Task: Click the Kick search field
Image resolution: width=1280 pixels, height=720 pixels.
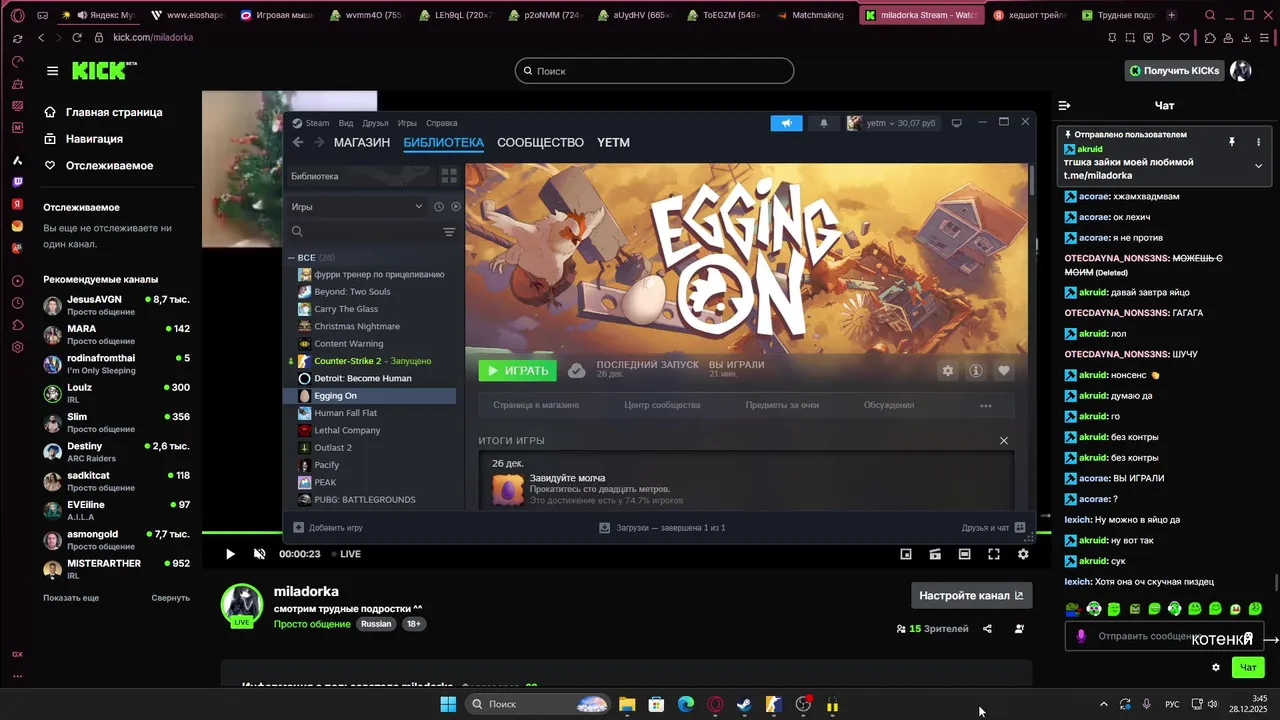Action: pos(654,71)
